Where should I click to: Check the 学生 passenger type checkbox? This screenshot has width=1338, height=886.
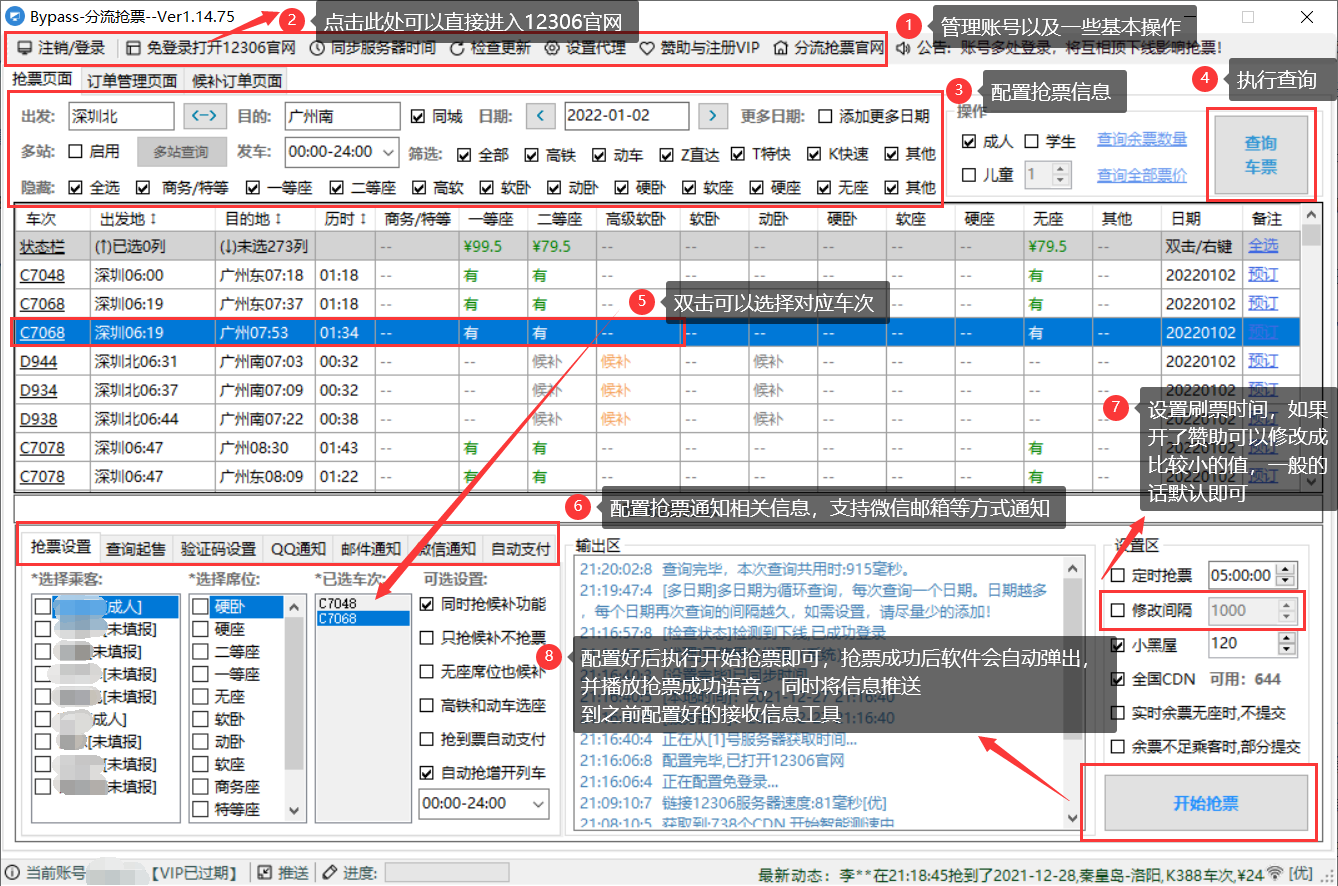click(1032, 141)
